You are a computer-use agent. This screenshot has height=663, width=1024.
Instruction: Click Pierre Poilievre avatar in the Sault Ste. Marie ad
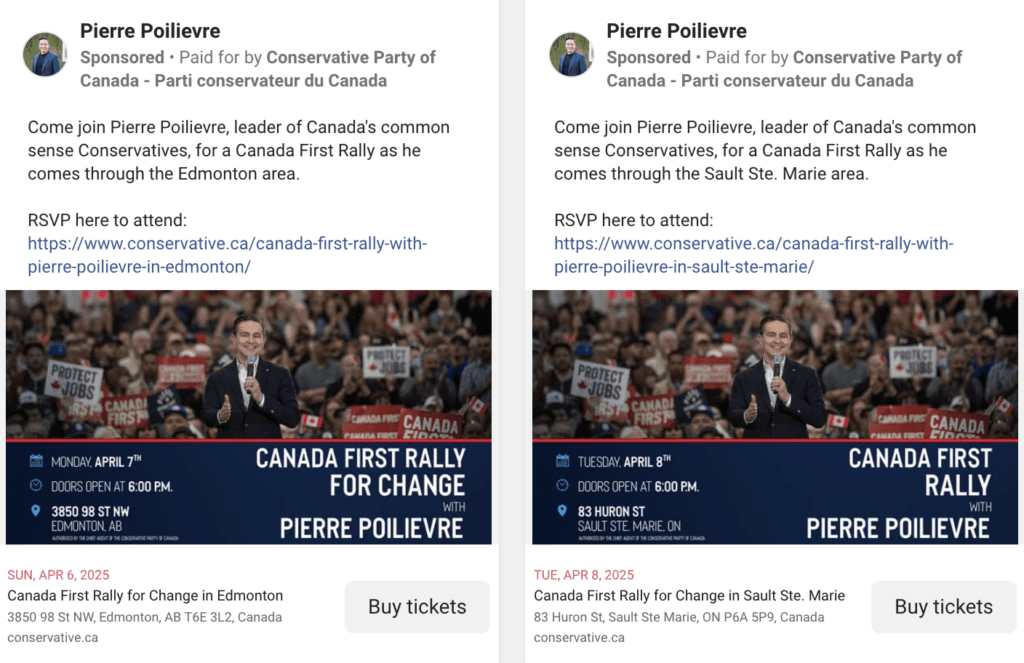(x=571, y=55)
